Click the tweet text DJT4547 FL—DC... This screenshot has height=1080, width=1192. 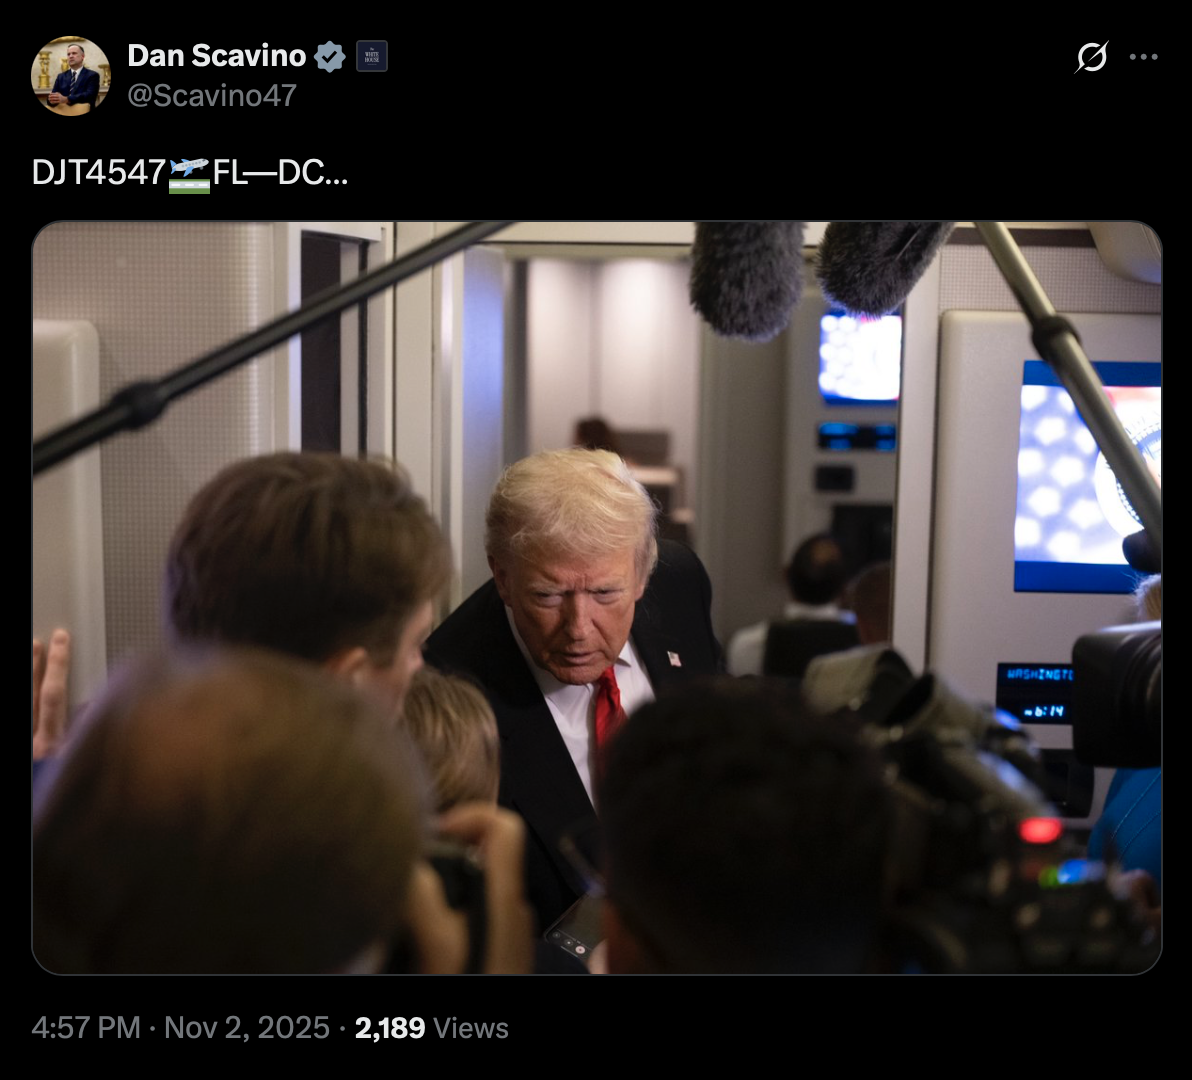tap(190, 173)
